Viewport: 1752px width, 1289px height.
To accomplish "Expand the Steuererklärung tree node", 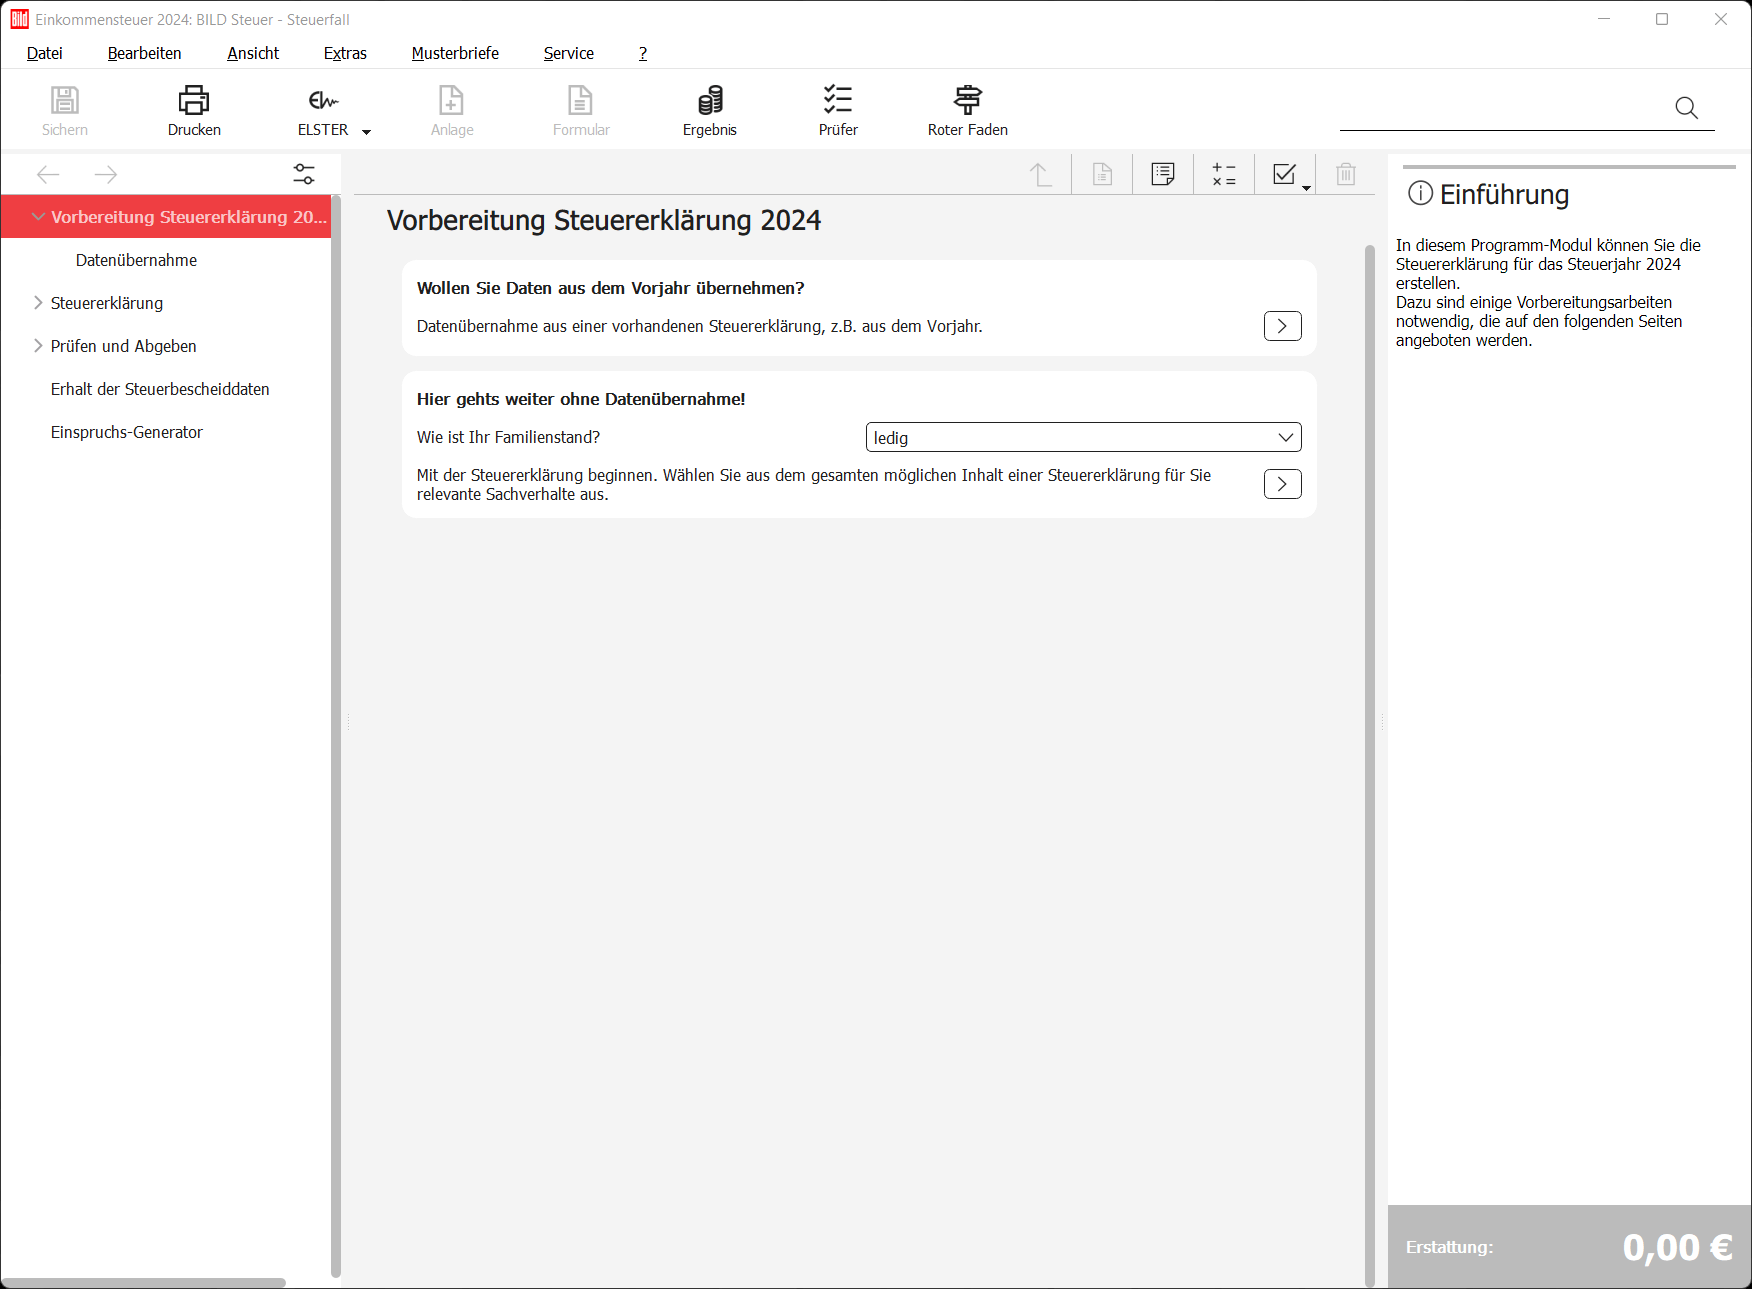I will click(x=38, y=302).
